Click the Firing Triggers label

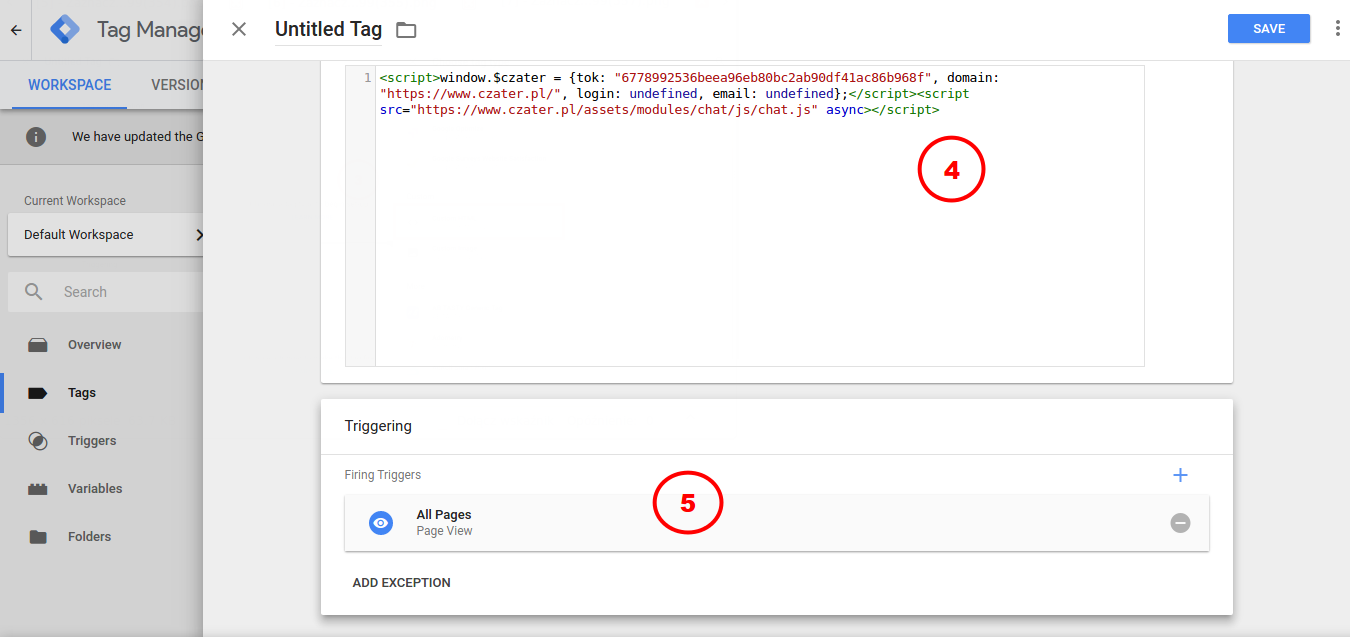tap(383, 475)
